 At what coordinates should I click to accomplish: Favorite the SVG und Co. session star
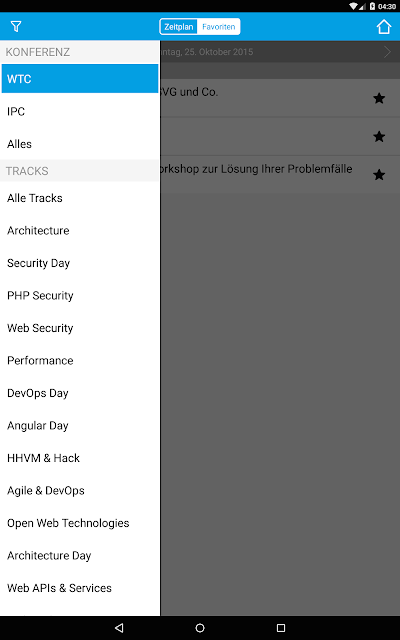tap(379, 98)
